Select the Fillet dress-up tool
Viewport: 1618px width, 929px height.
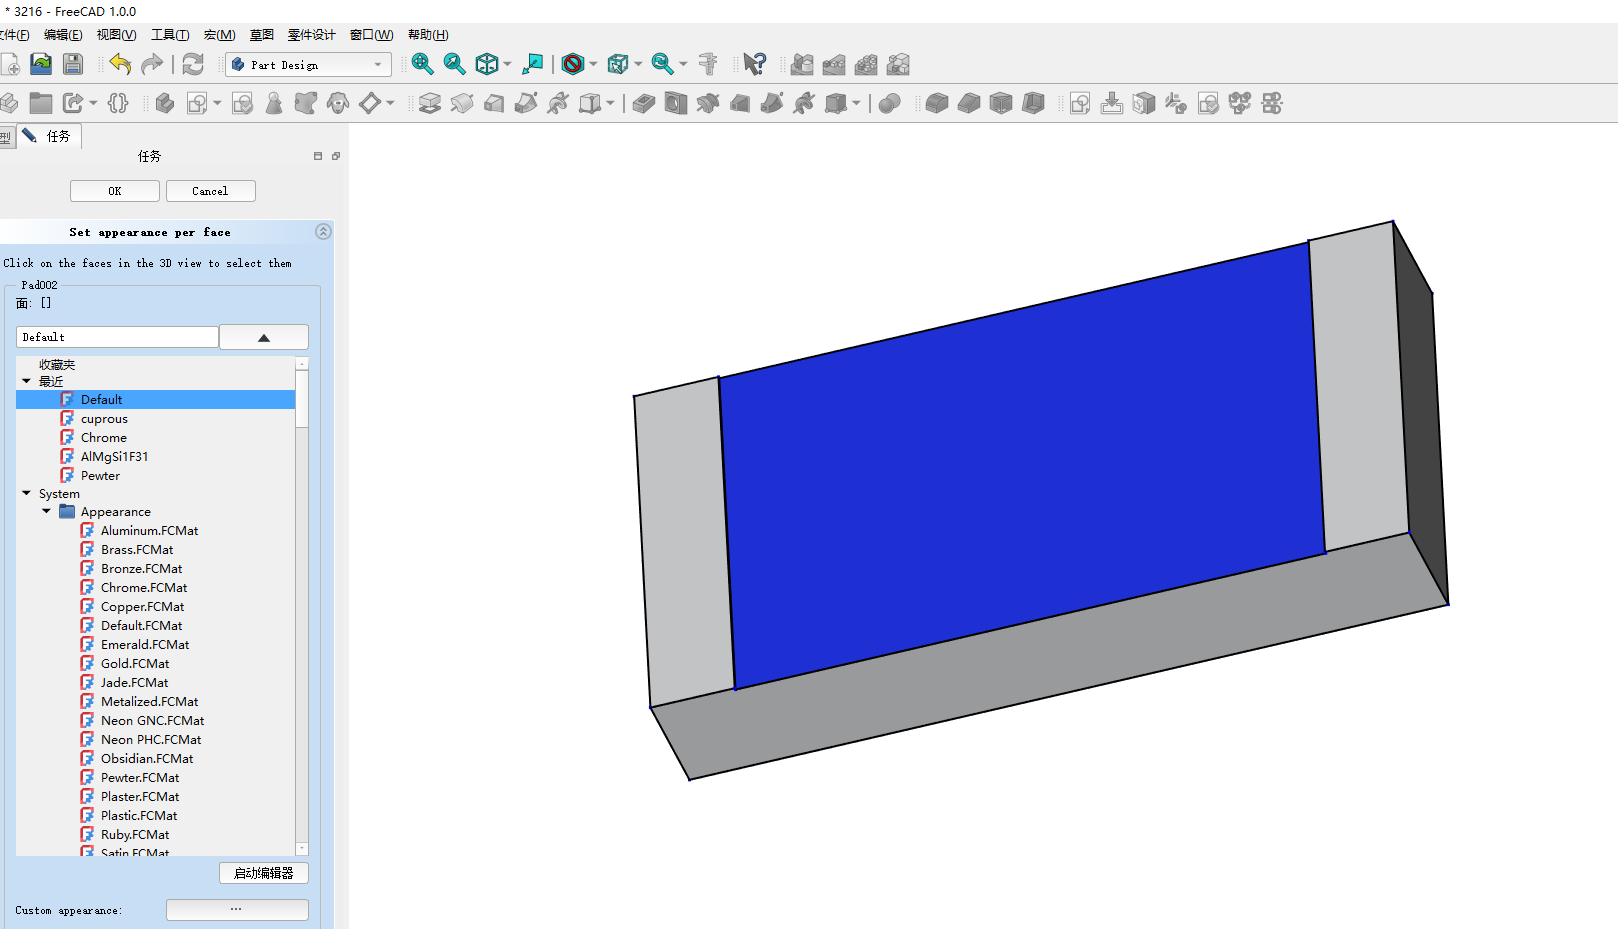coord(937,103)
